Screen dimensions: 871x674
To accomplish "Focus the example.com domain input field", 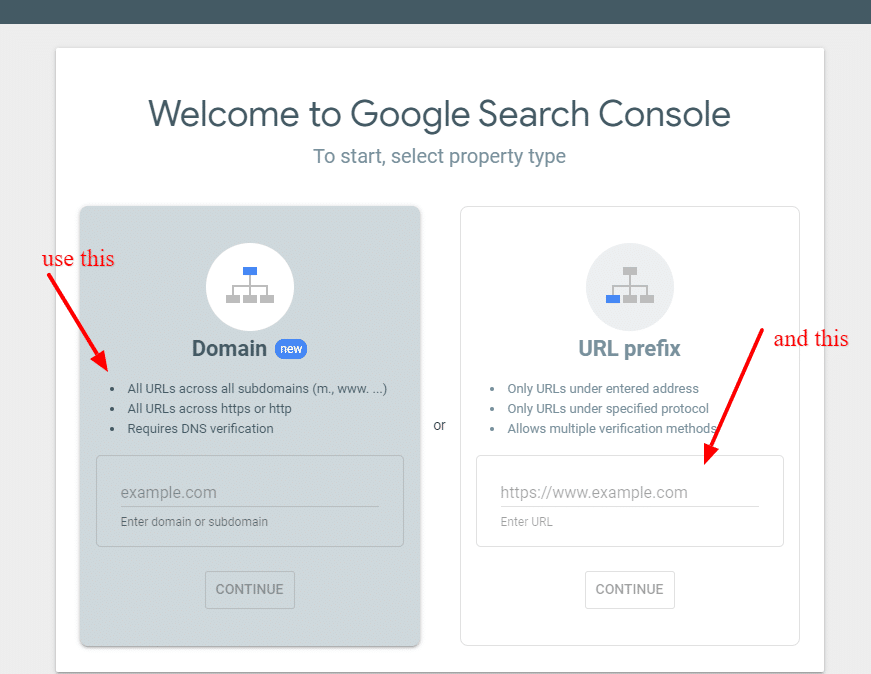I will [x=250, y=493].
